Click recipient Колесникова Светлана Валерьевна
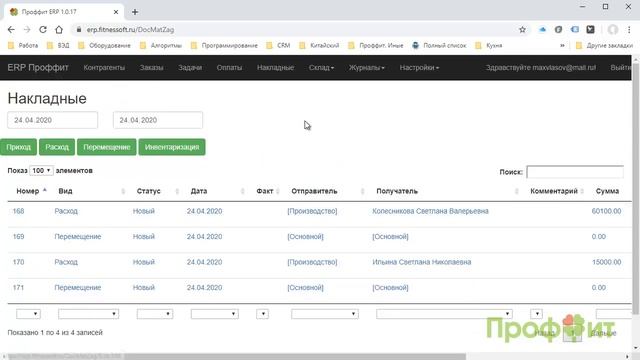 tap(430, 211)
